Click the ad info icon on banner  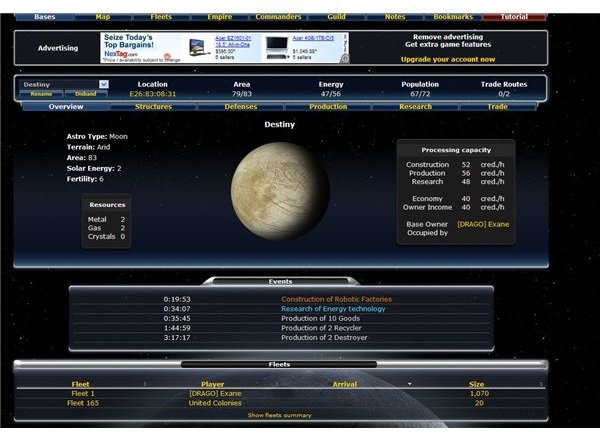point(345,59)
